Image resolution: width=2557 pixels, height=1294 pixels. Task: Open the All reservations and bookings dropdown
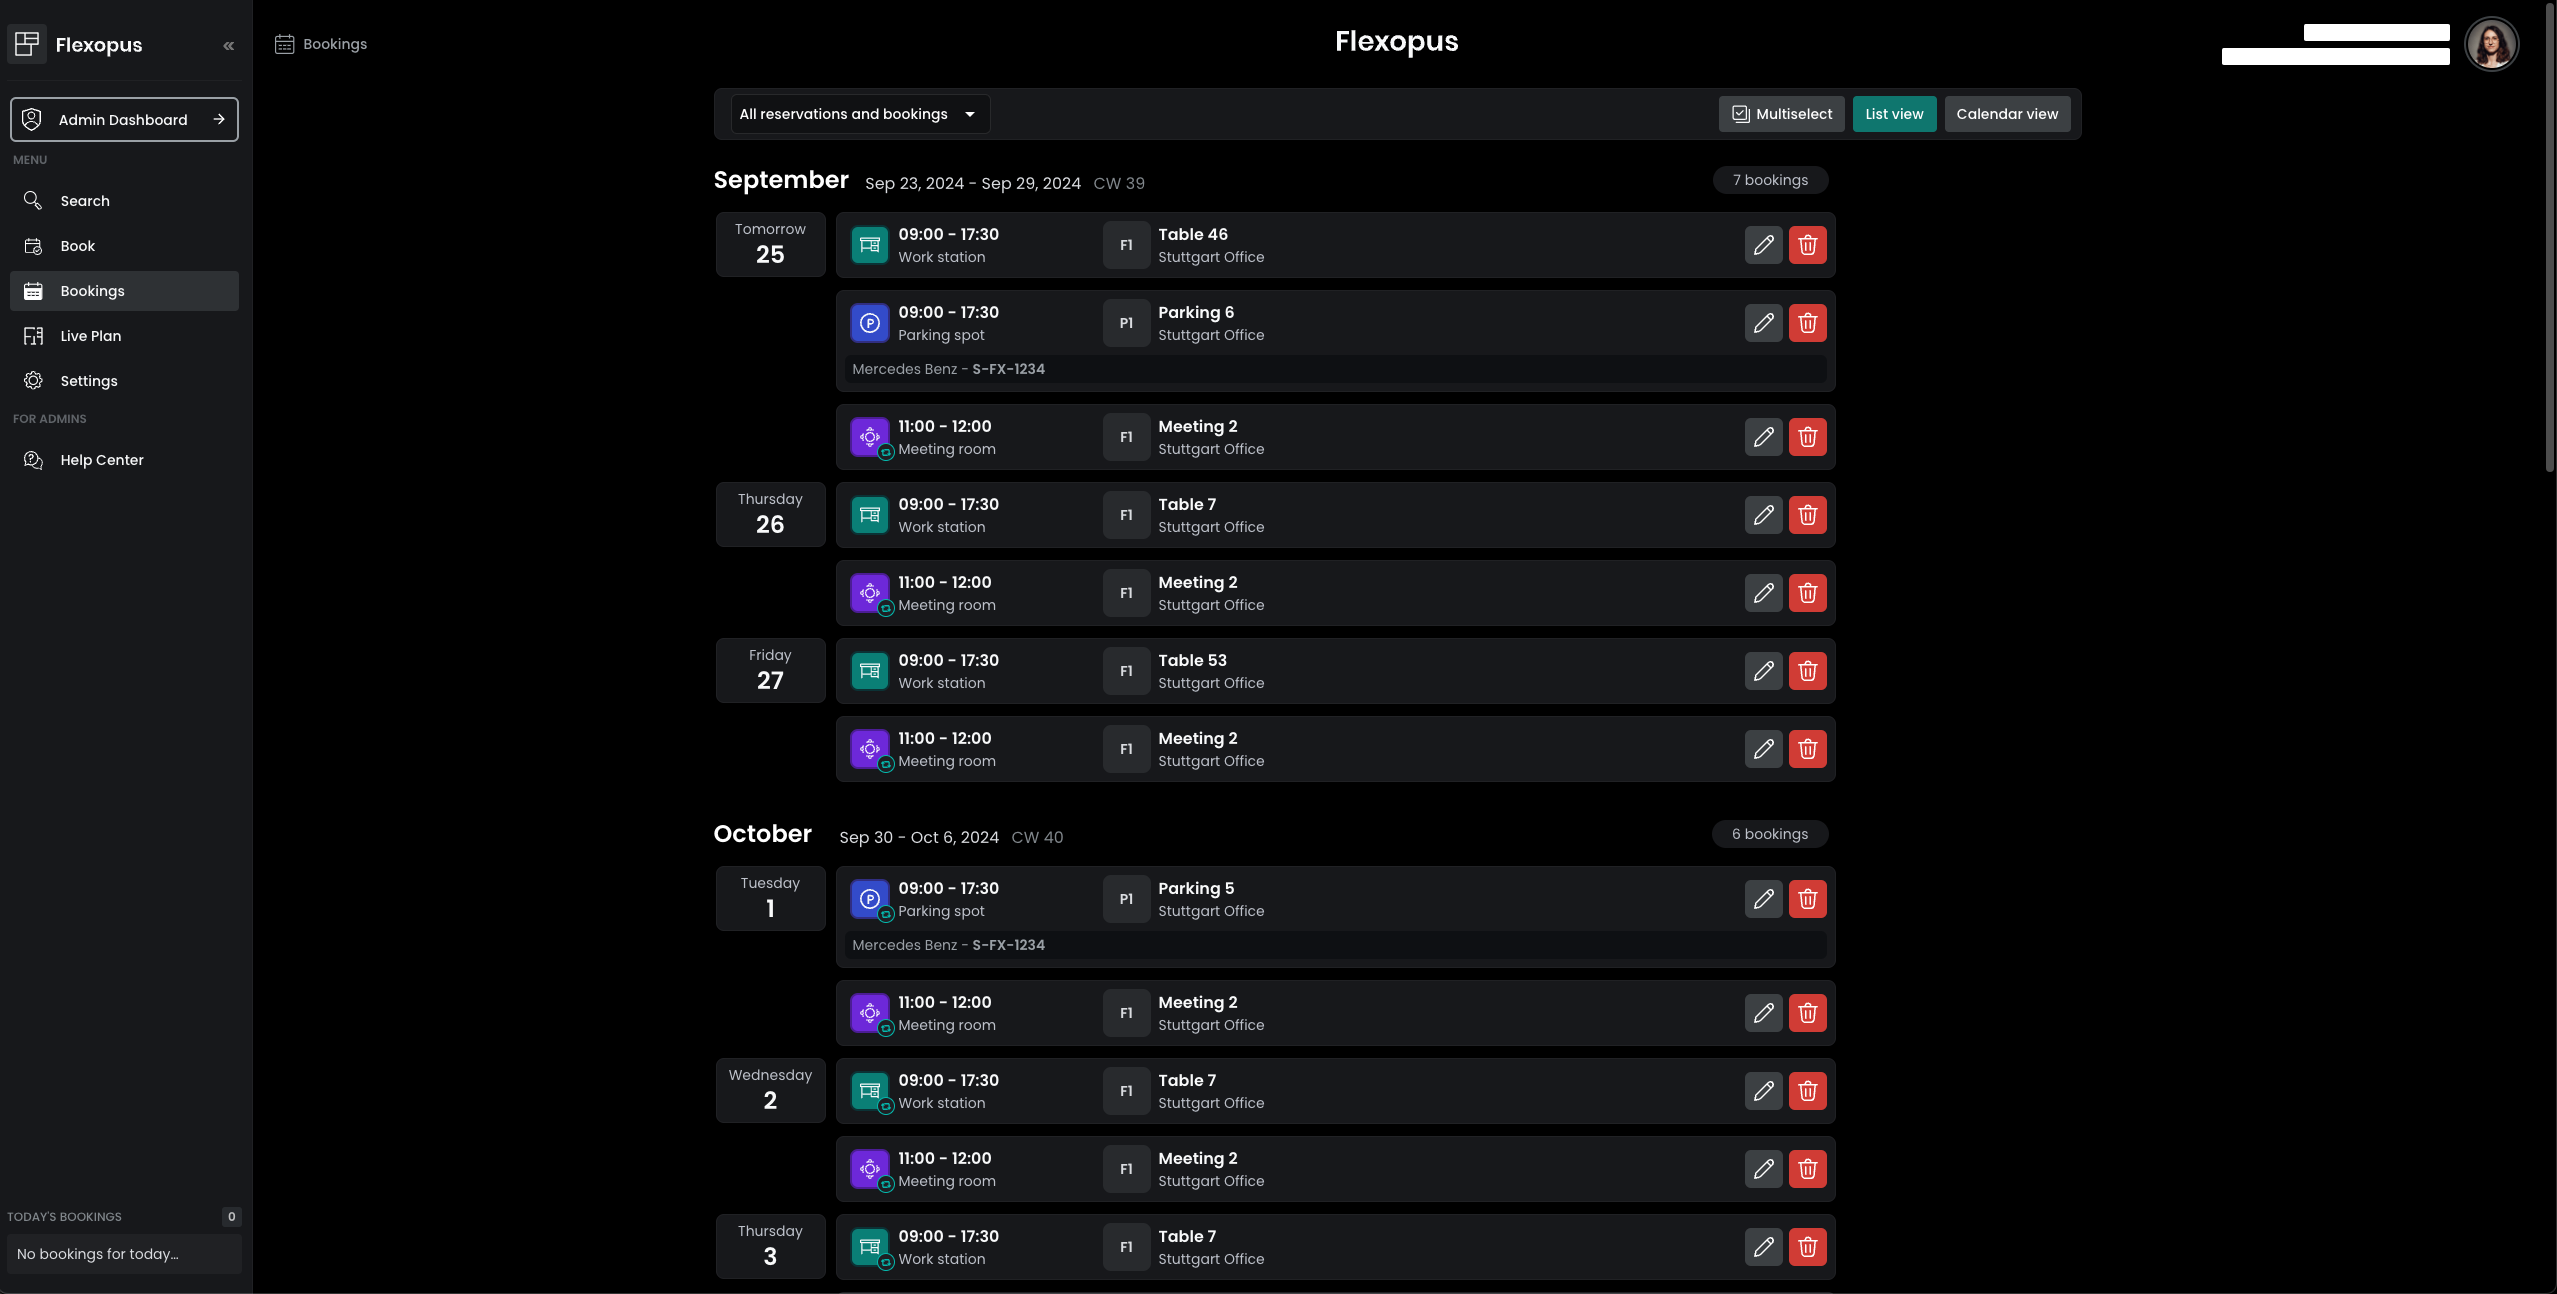click(858, 114)
